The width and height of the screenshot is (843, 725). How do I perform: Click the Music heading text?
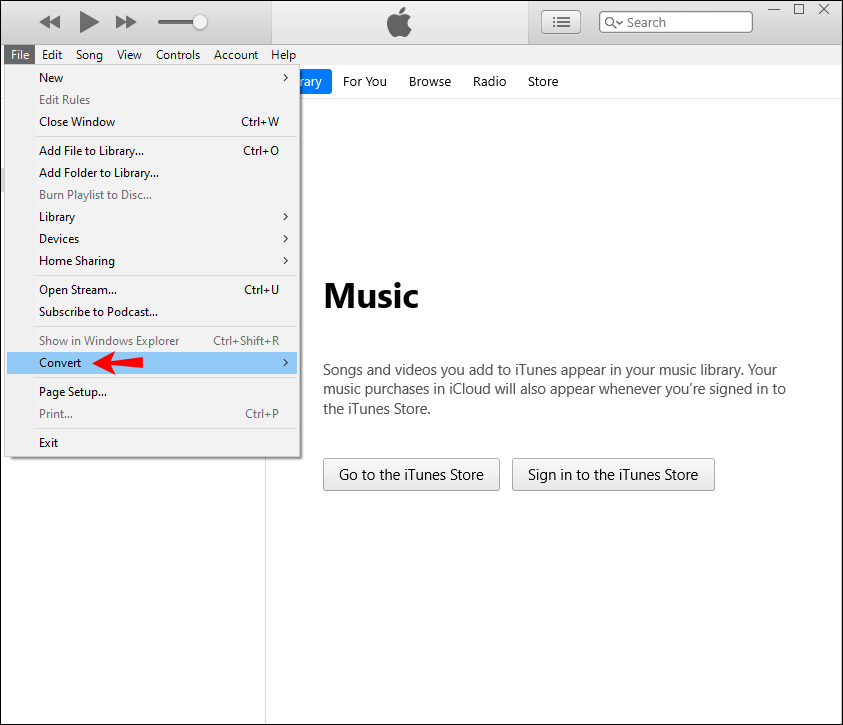point(371,296)
